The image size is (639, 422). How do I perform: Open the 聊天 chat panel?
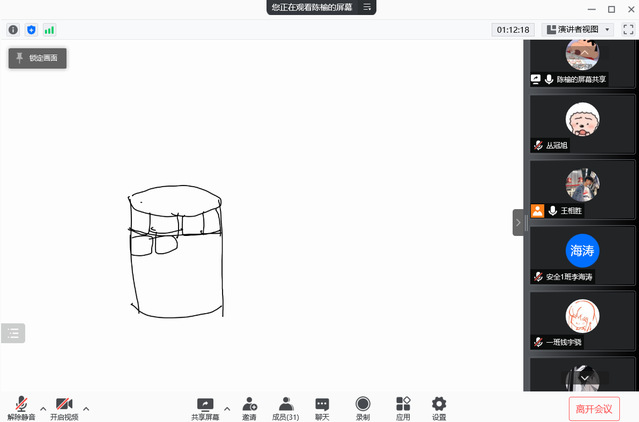tap(322, 405)
